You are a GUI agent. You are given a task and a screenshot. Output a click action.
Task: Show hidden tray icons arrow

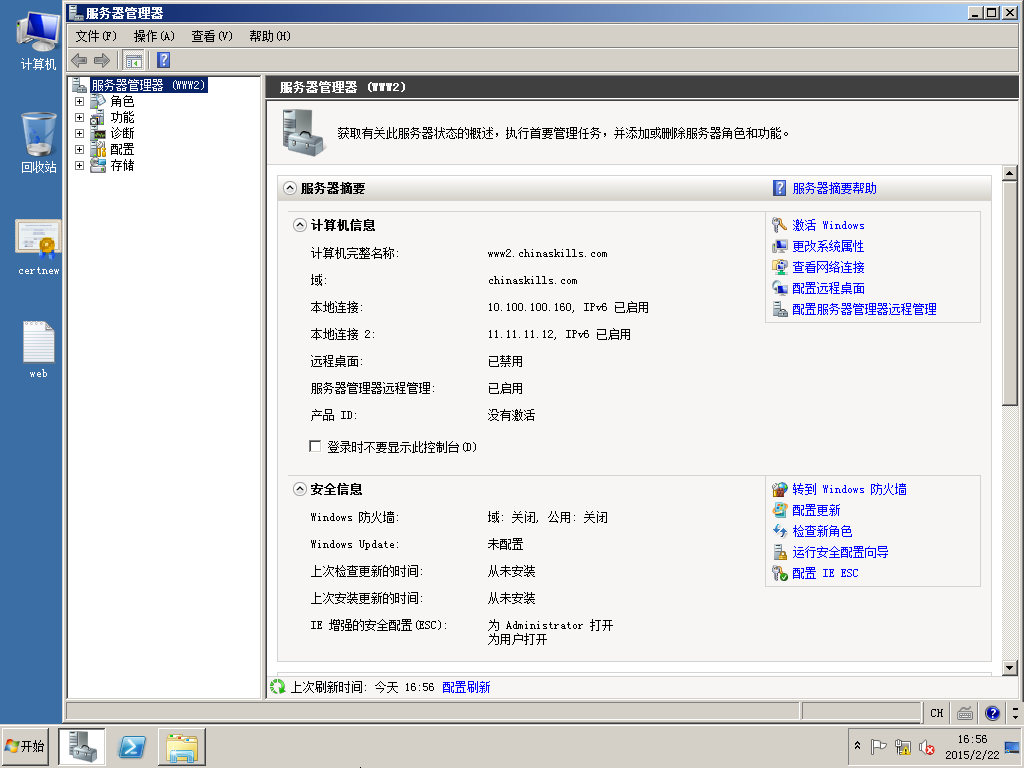pyautogui.click(x=857, y=746)
